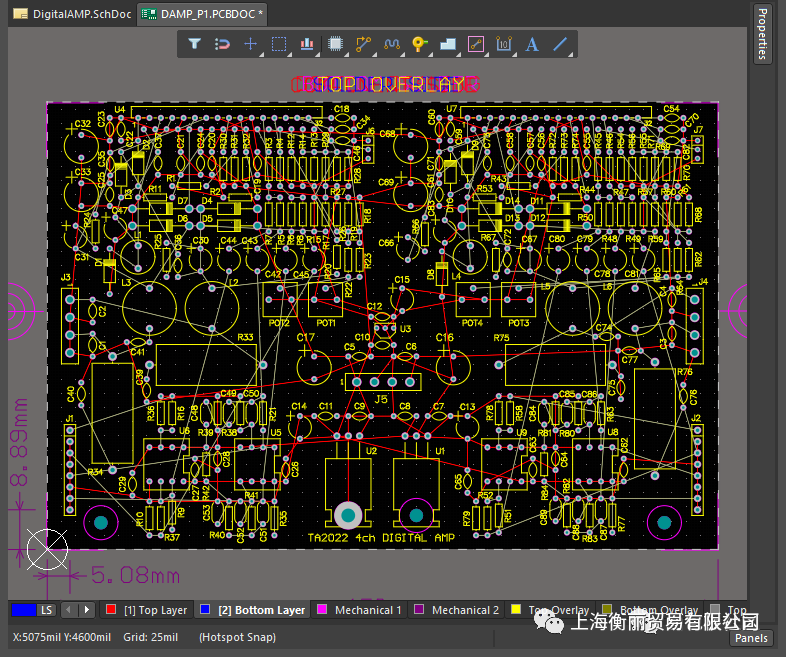Pick the place component chip icon

[335, 44]
